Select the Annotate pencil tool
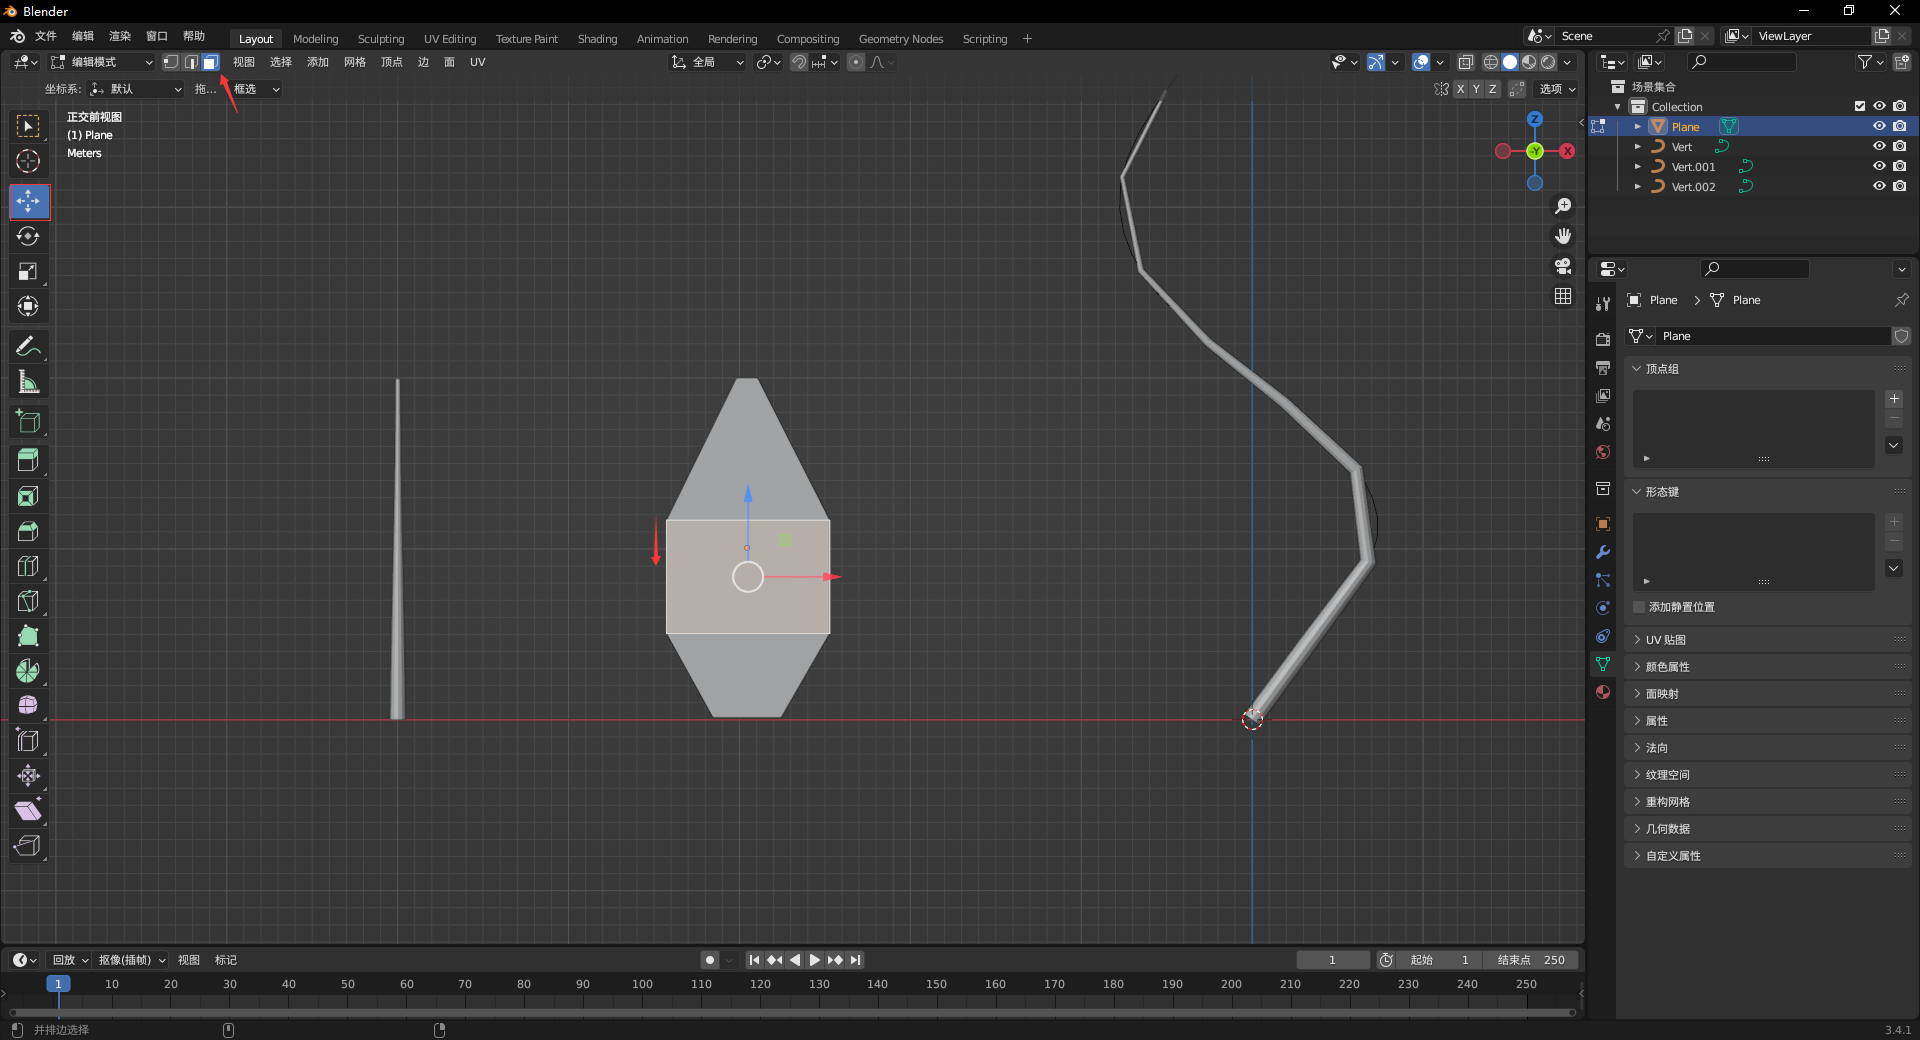This screenshot has width=1920, height=1040. tap(28, 346)
